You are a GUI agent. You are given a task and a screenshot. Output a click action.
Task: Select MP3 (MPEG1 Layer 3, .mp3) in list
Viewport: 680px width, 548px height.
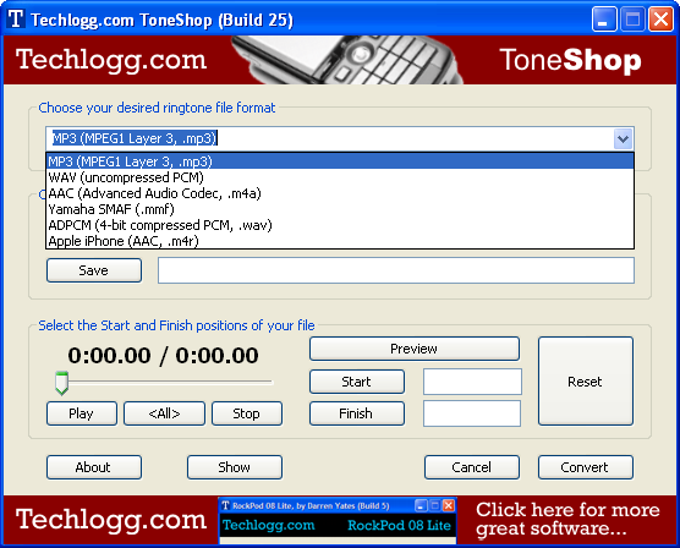pos(340,161)
